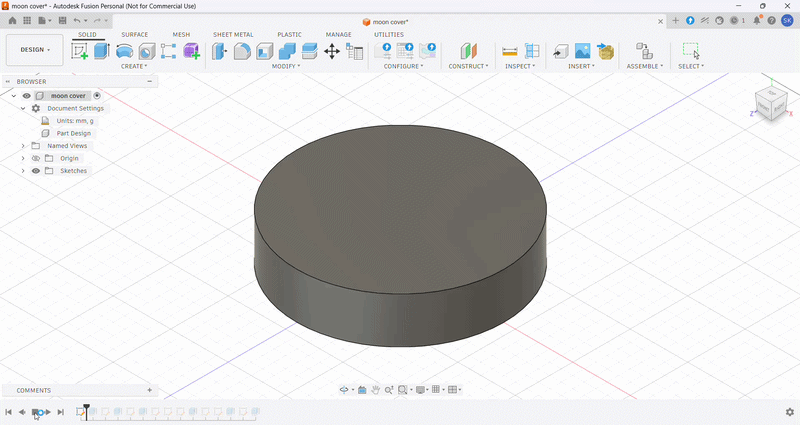The image size is (800, 425).
Task: Open the CREATE dropdown menu
Action: click(x=134, y=66)
